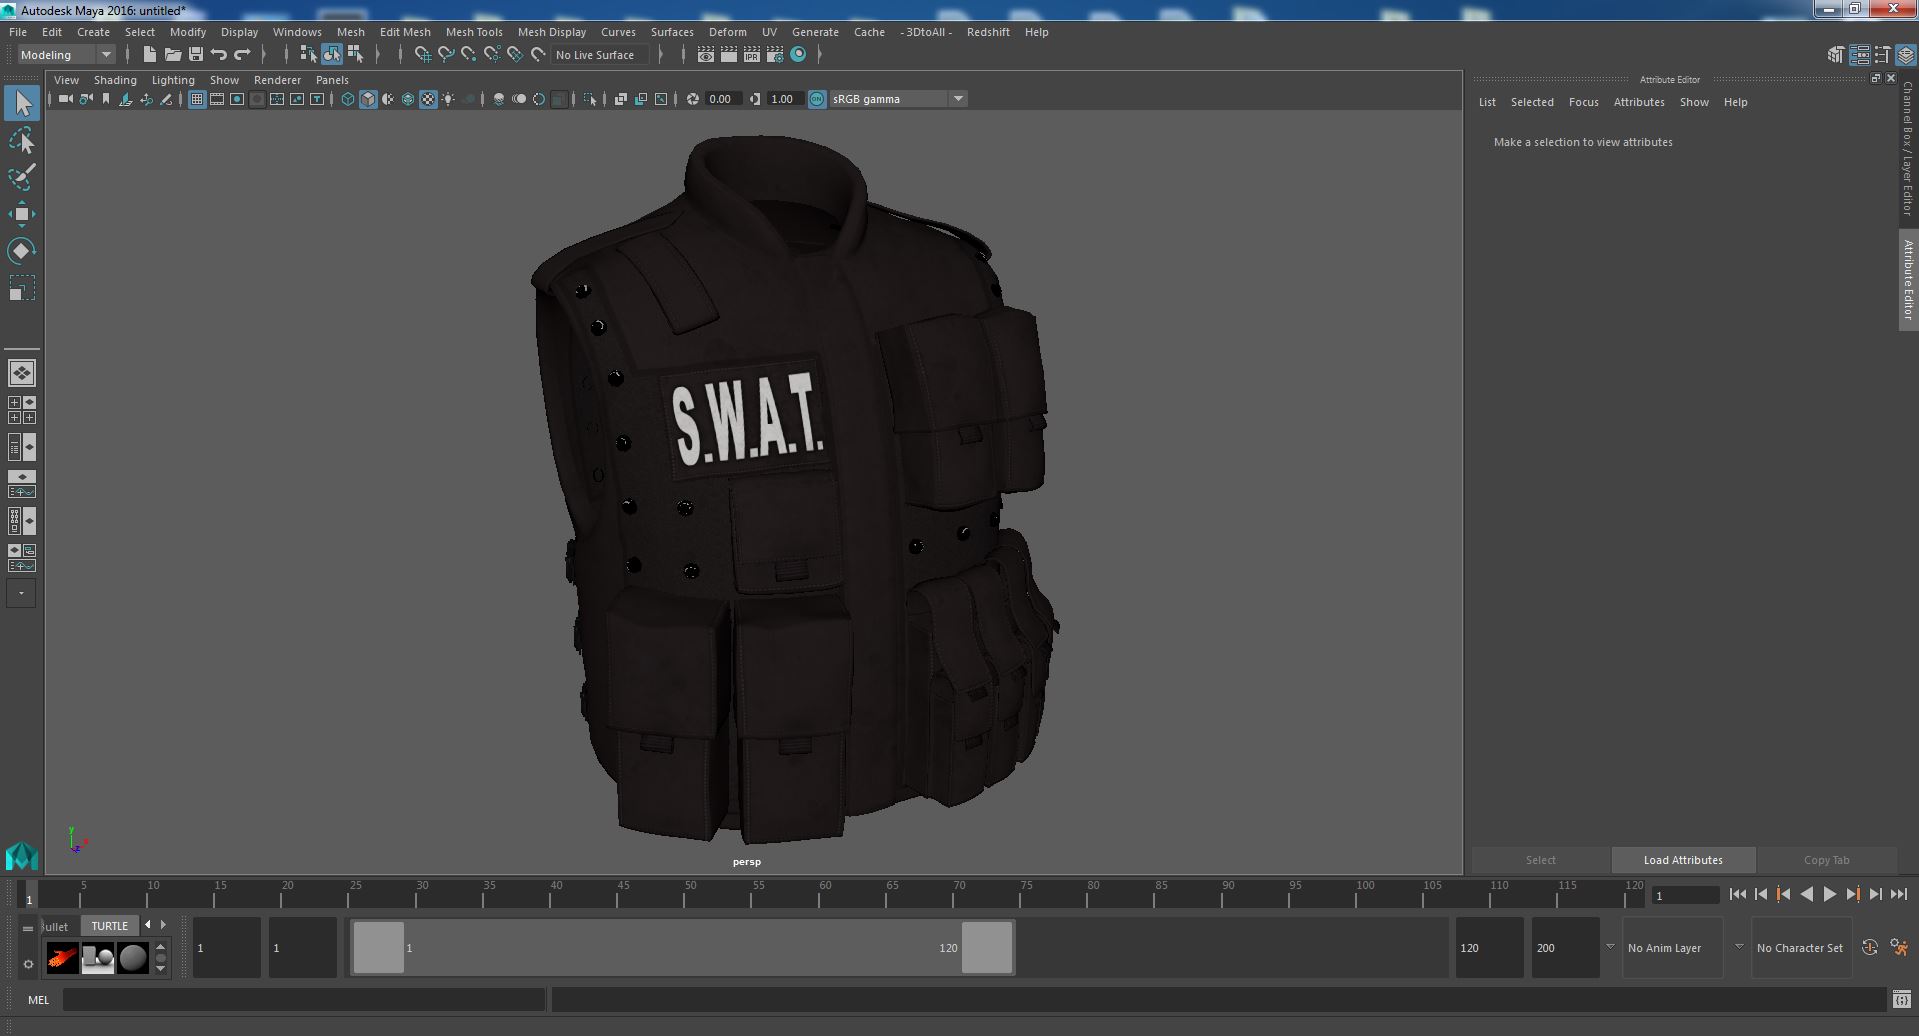The image size is (1919, 1036).
Task: Click the range slider left handle
Action: coord(379,947)
